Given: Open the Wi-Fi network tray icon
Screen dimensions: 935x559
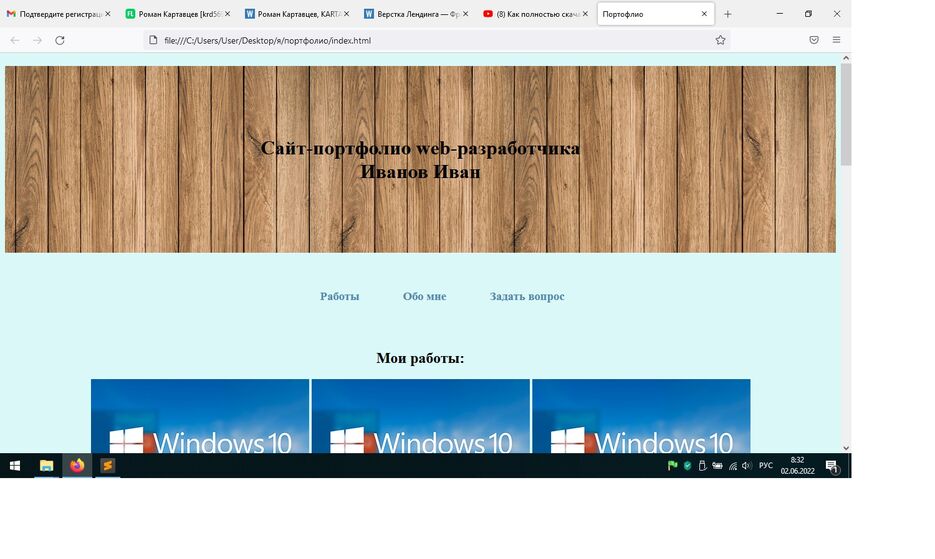Looking at the screenshot, I should click(x=732, y=466).
